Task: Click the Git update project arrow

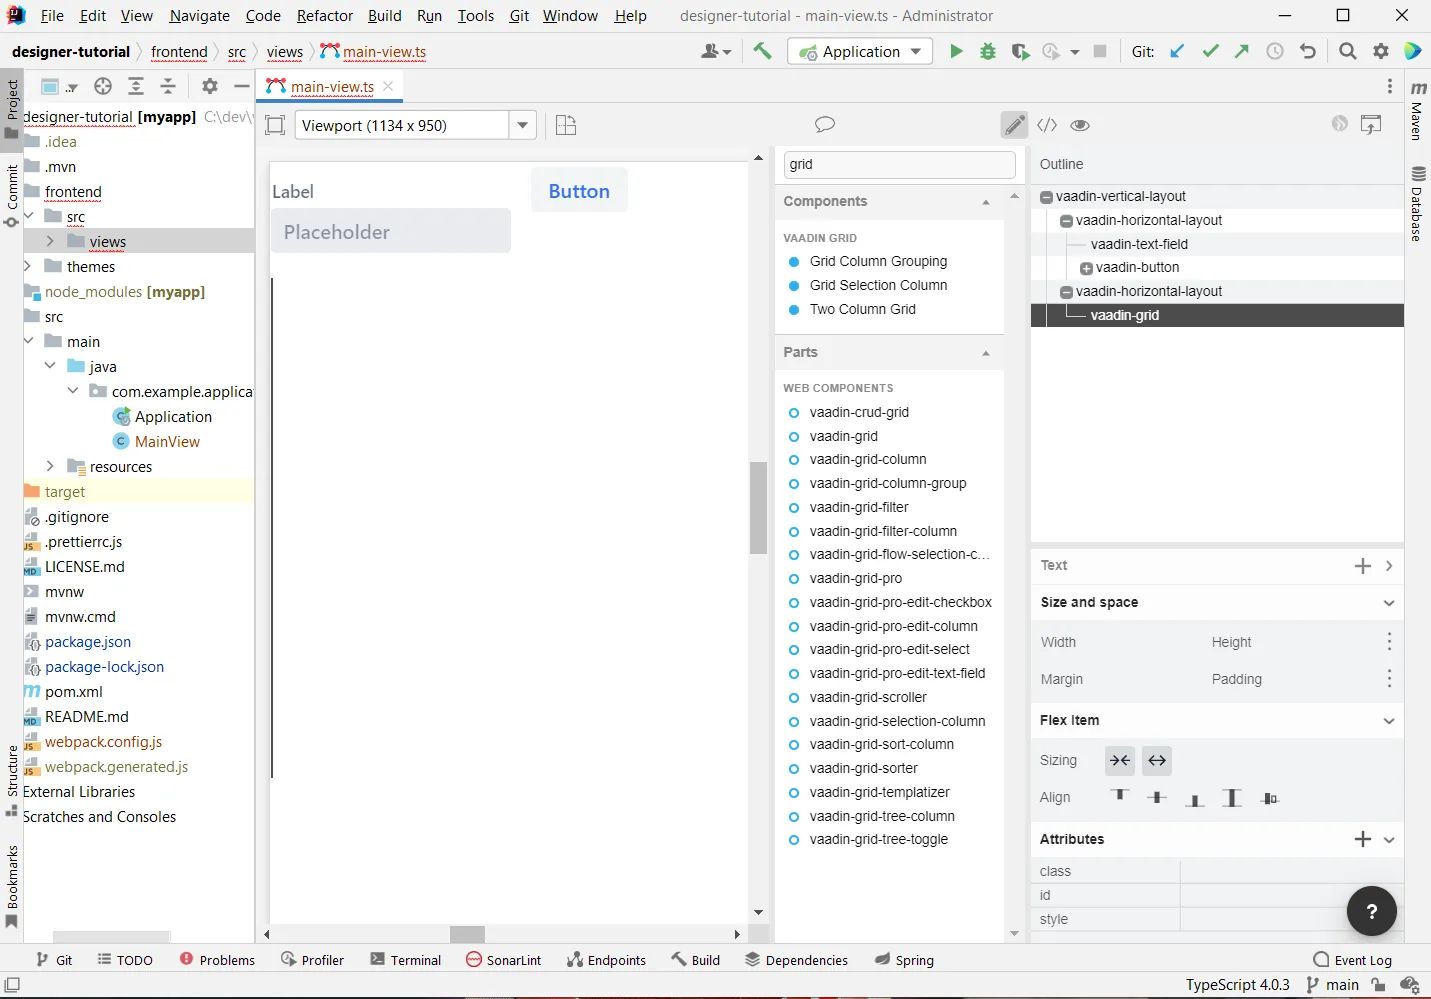Action: [x=1178, y=52]
